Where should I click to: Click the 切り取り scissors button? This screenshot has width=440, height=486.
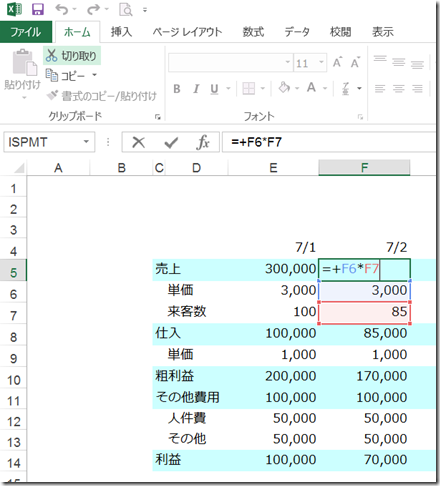[x=72, y=56]
